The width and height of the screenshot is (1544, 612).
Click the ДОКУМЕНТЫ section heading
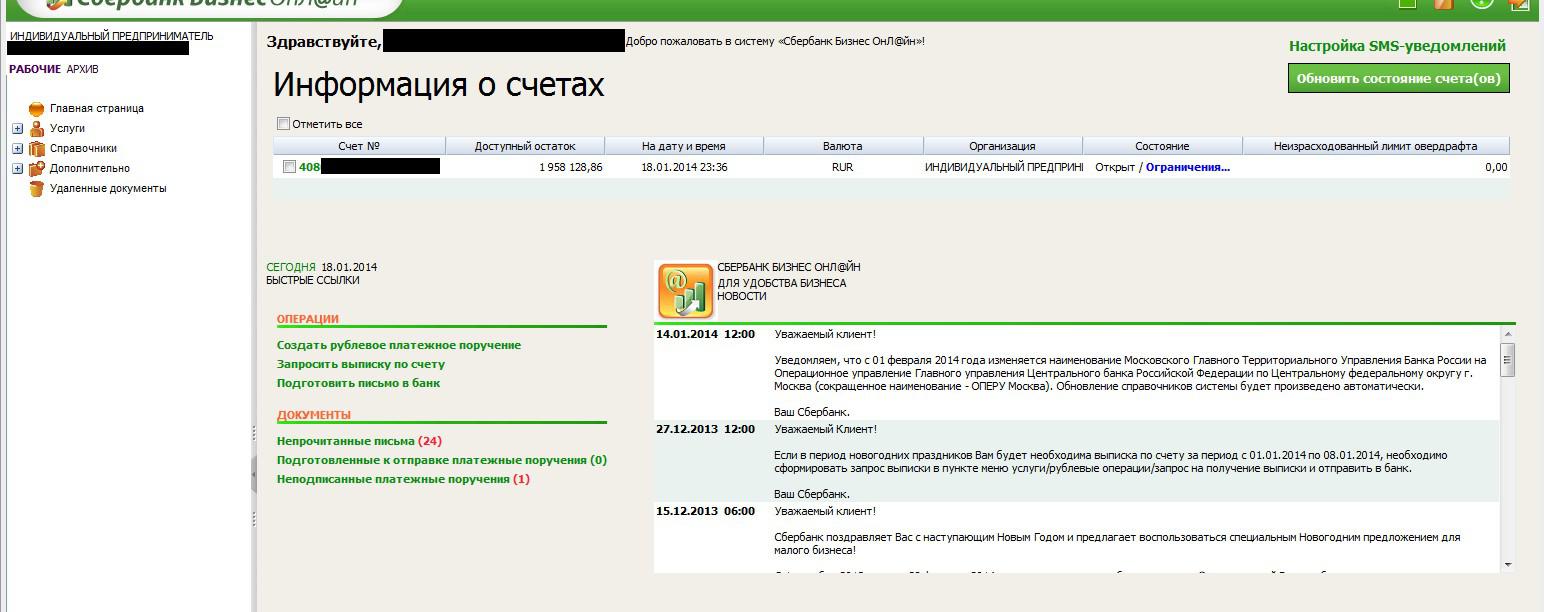[x=314, y=415]
